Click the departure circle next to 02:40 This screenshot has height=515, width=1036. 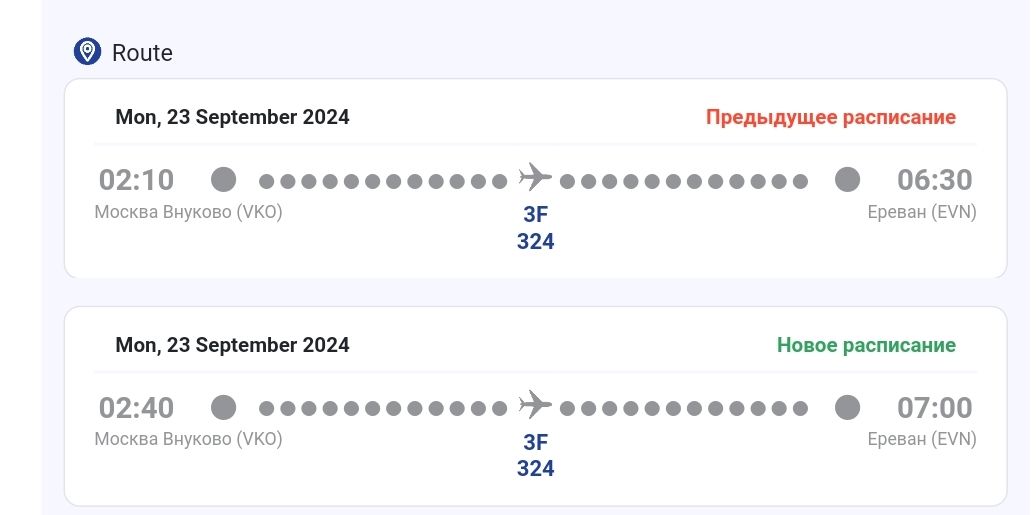(224, 407)
